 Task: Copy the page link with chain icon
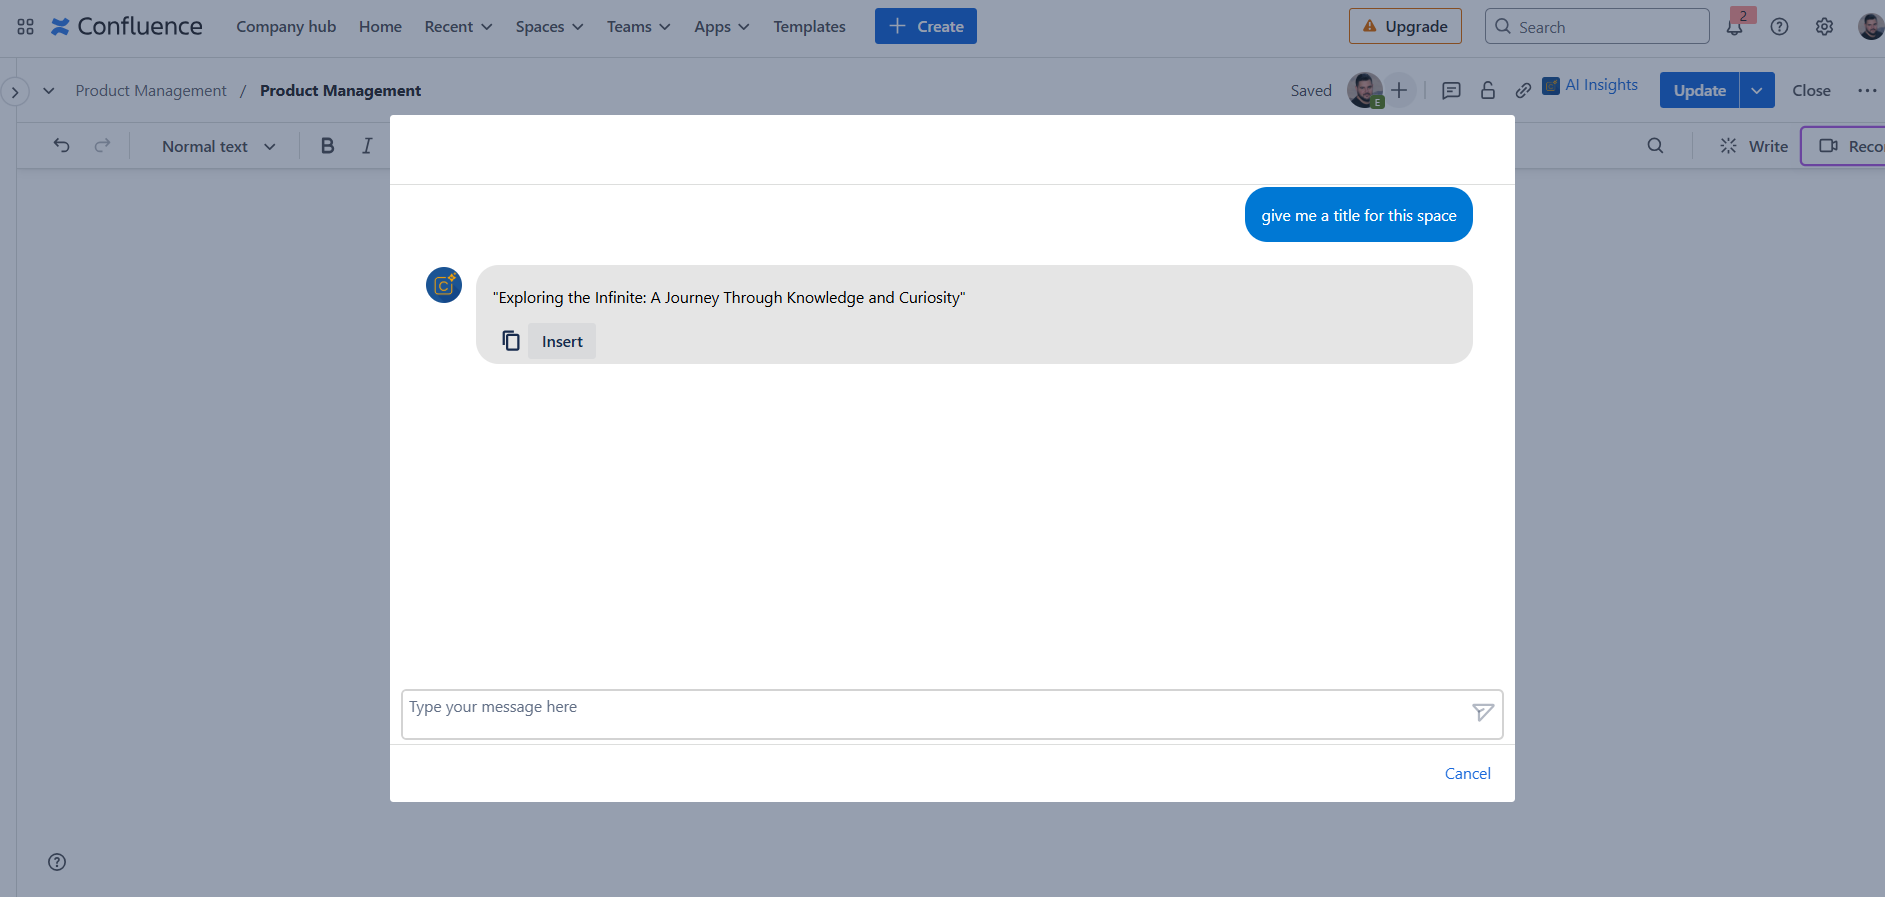(x=1523, y=91)
